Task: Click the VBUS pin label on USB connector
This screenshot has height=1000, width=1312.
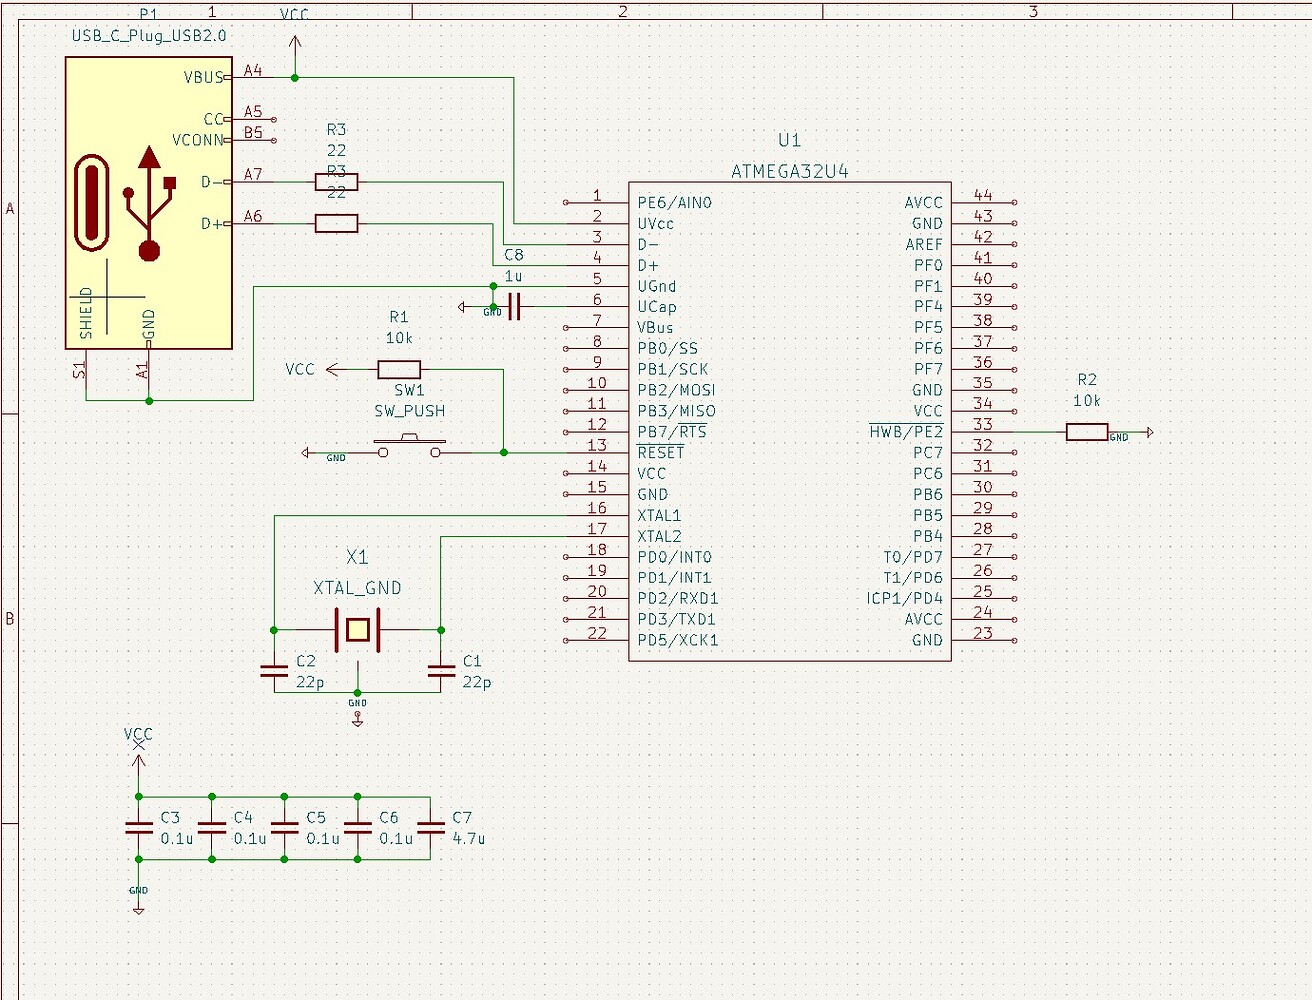Action: click(204, 77)
